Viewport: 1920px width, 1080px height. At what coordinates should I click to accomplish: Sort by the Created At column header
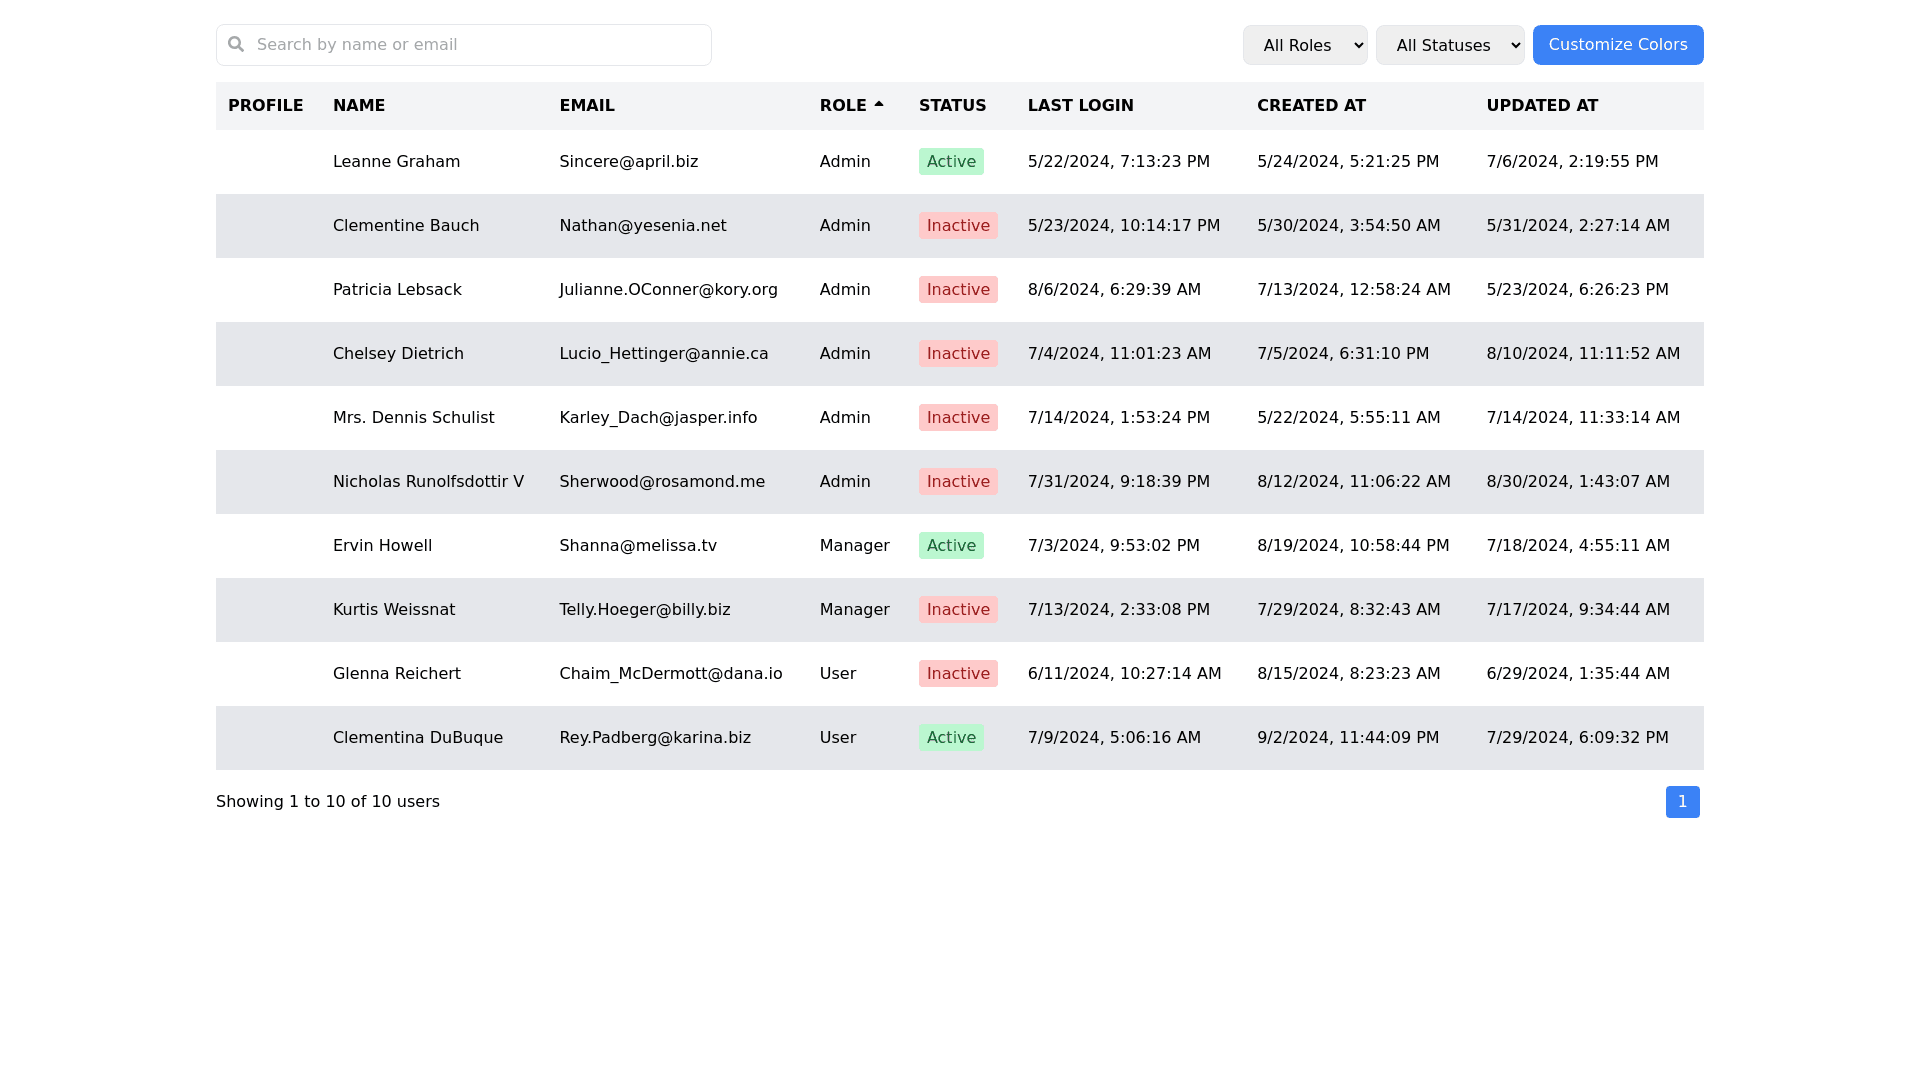tap(1311, 106)
